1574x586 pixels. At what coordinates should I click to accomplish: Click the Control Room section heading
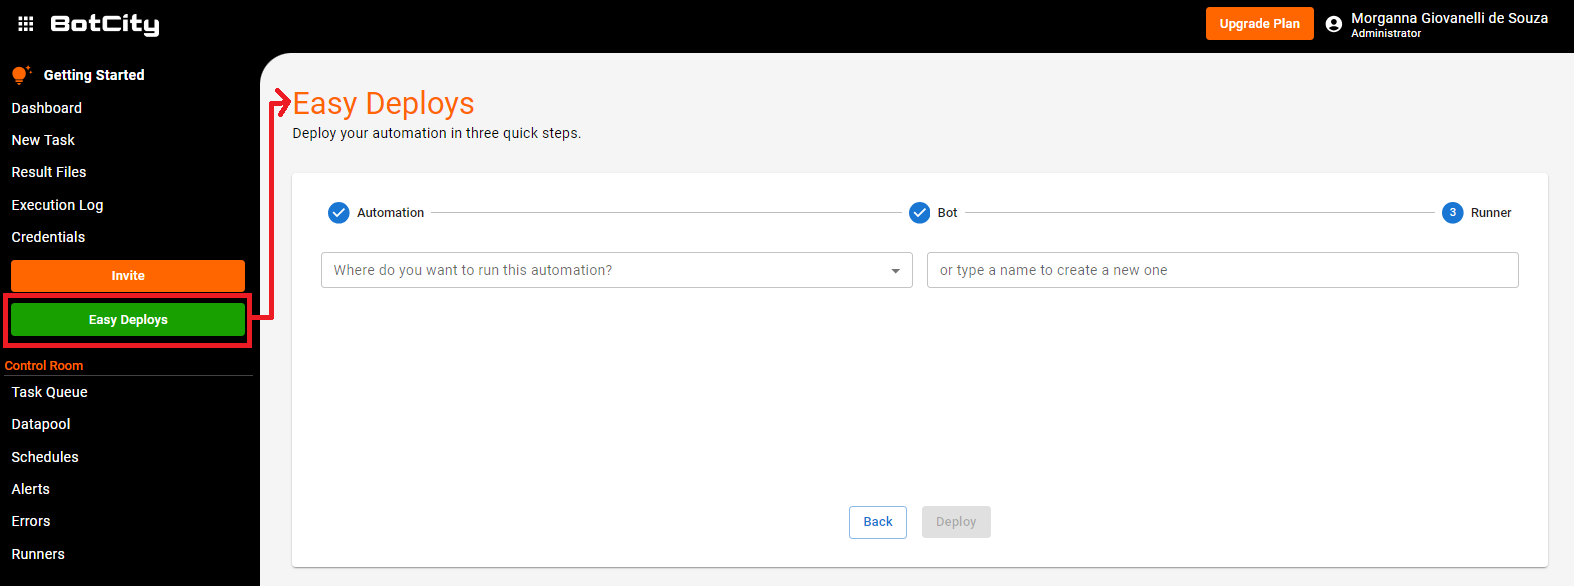coord(44,366)
